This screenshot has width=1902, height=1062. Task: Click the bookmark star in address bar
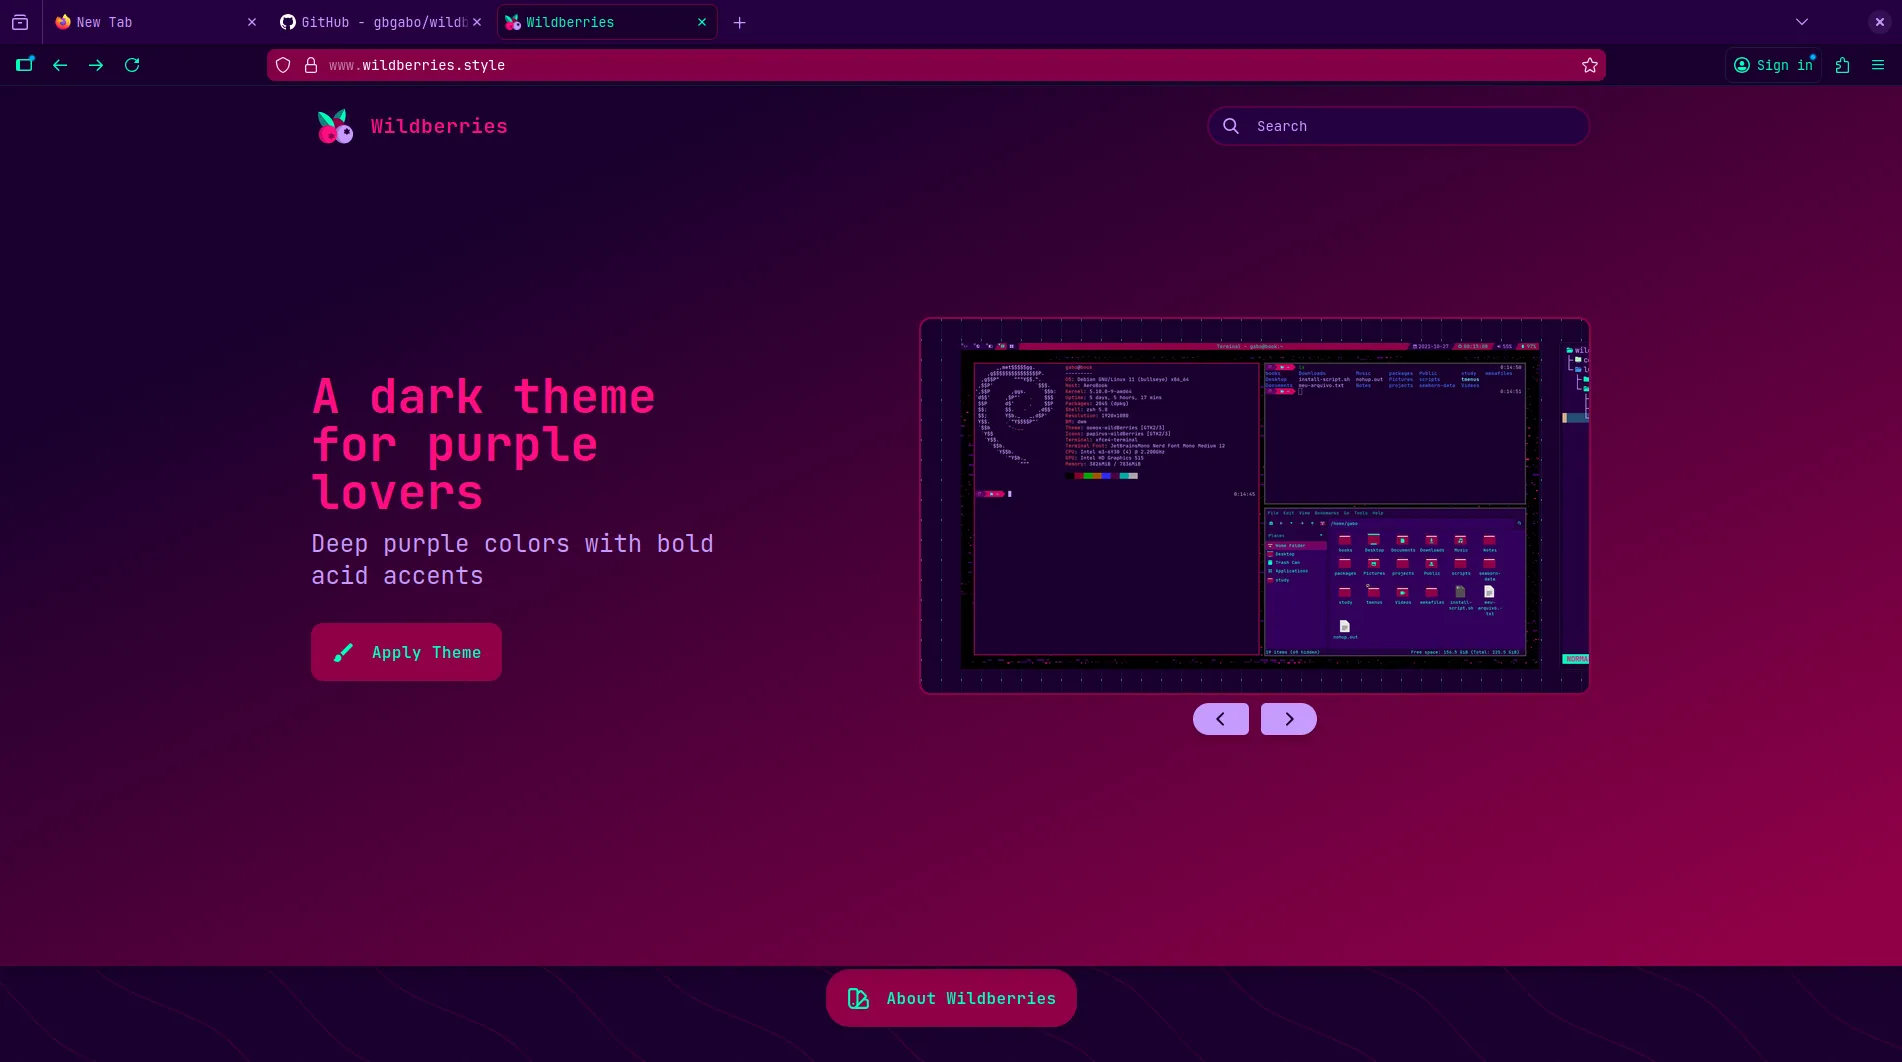pyautogui.click(x=1589, y=66)
